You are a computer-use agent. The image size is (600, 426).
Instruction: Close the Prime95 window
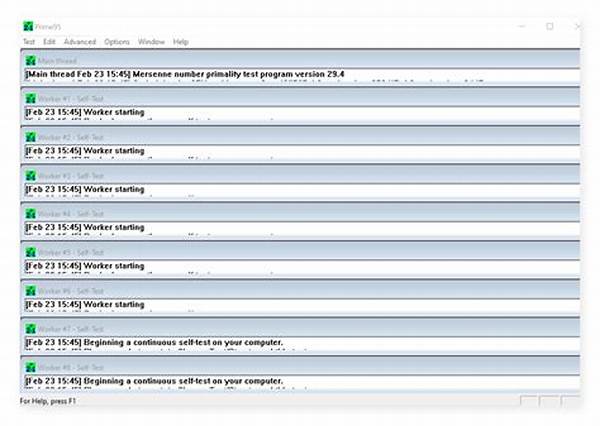point(577,26)
